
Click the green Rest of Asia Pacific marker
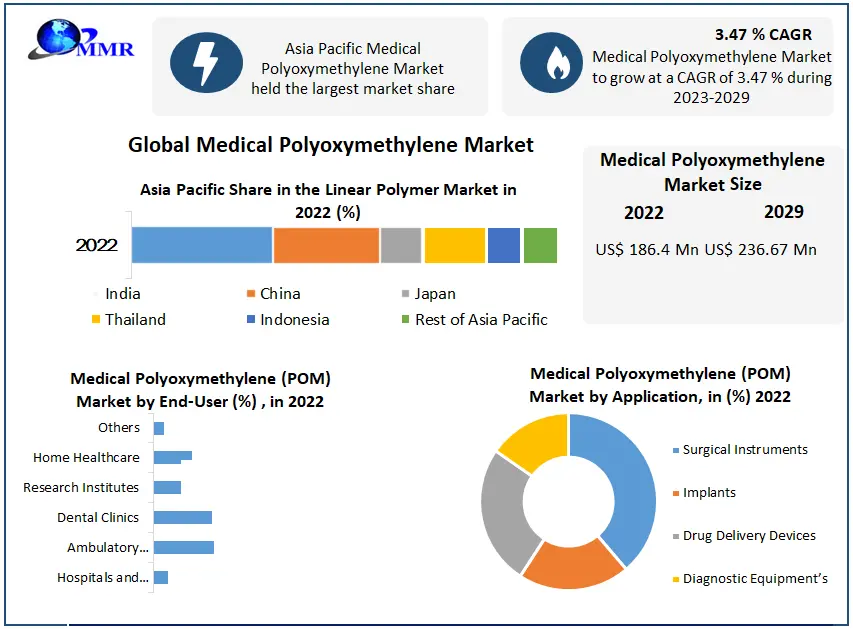coord(405,320)
